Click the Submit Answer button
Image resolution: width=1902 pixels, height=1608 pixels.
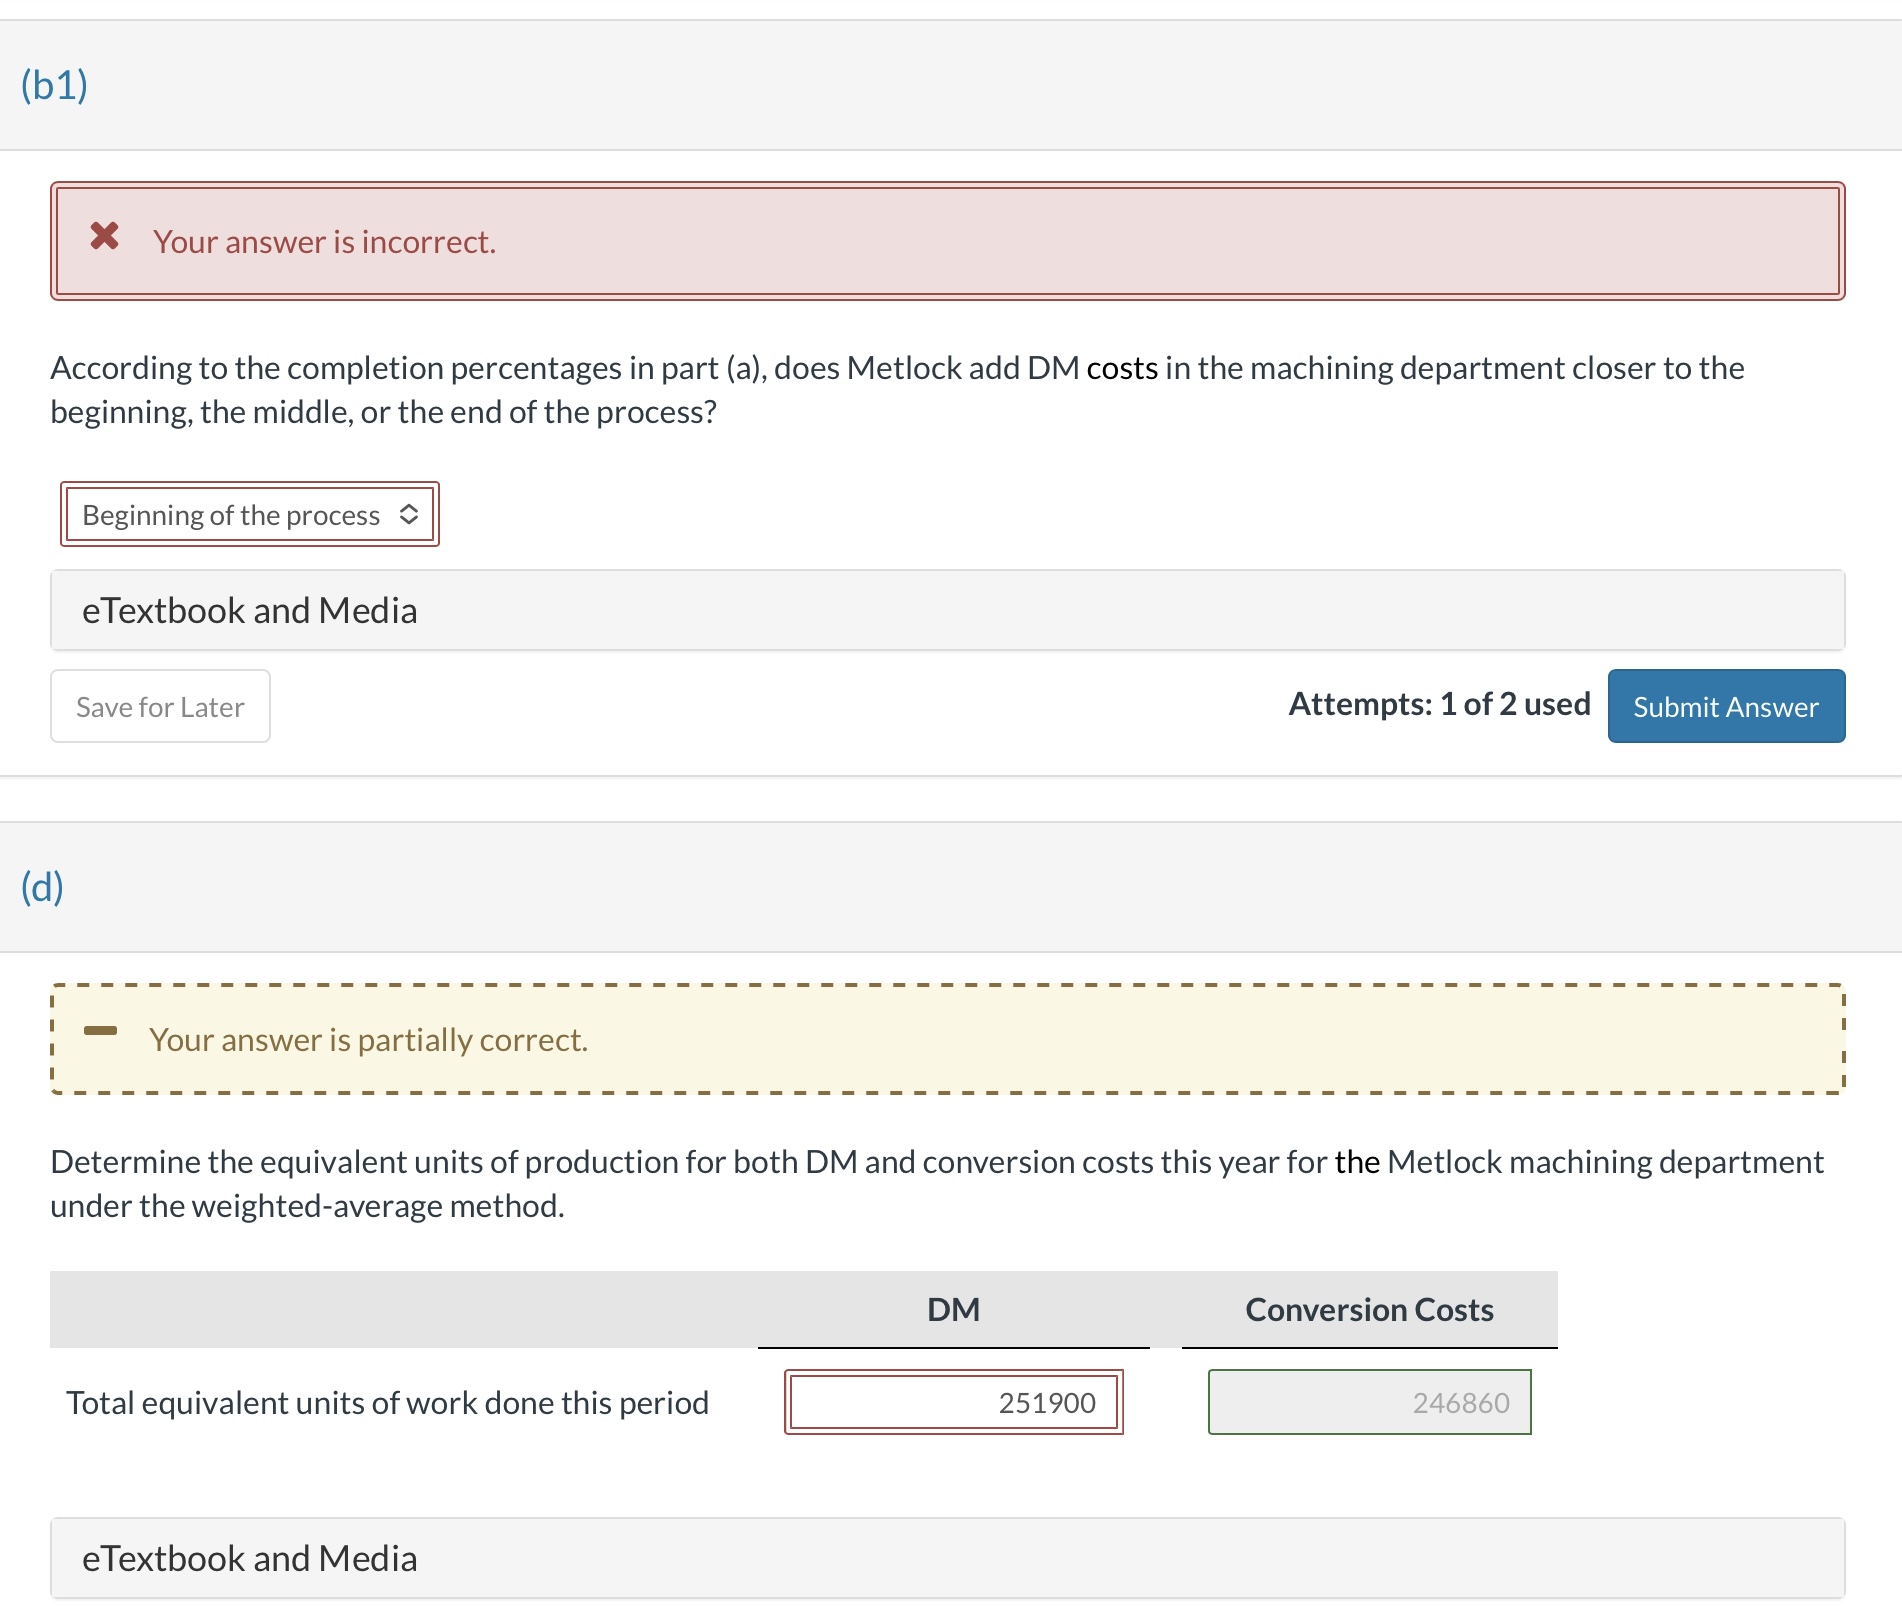pyautogui.click(x=1725, y=706)
